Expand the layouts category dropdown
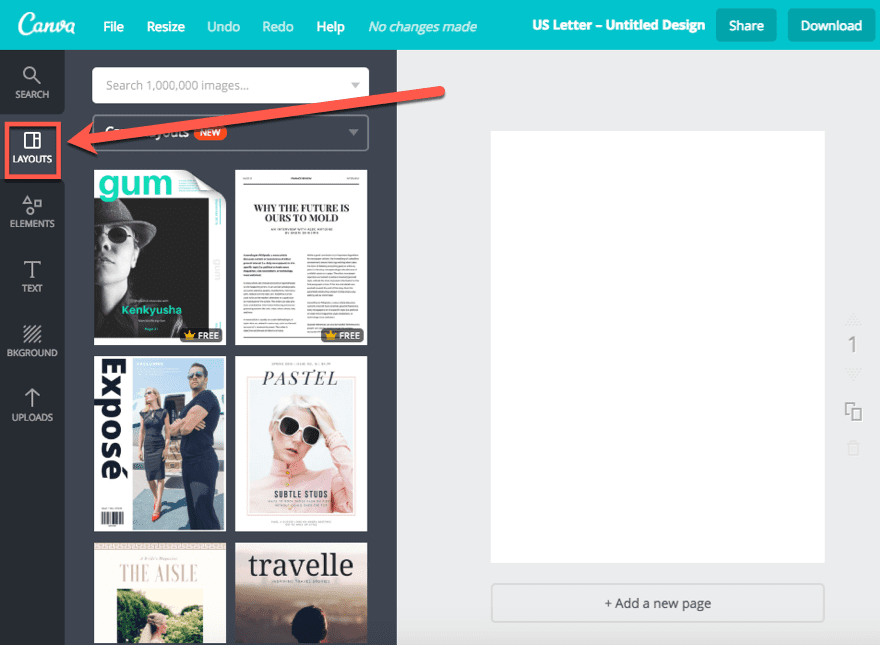Image resolution: width=880 pixels, height=645 pixels. pos(355,132)
